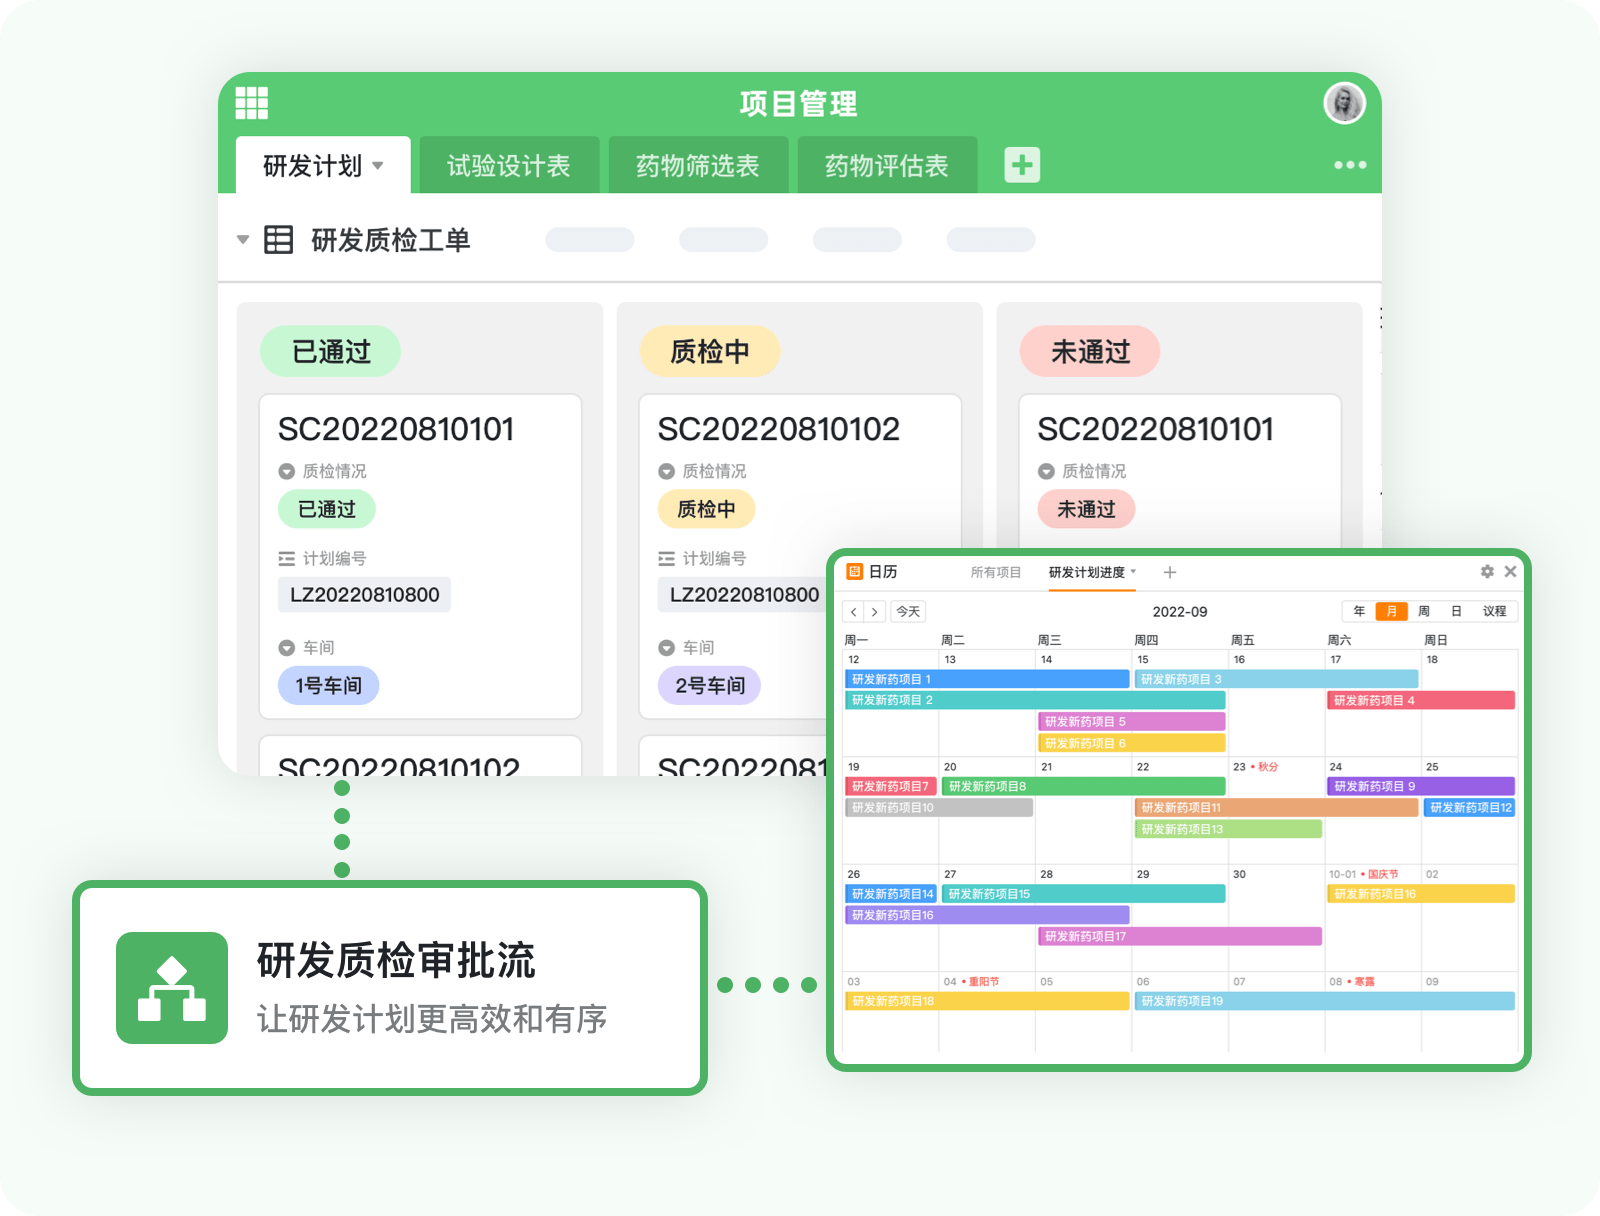The height and width of the screenshot is (1216, 1600).
Task: Switch calendar to 周 view
Action: pos(1424,611)
